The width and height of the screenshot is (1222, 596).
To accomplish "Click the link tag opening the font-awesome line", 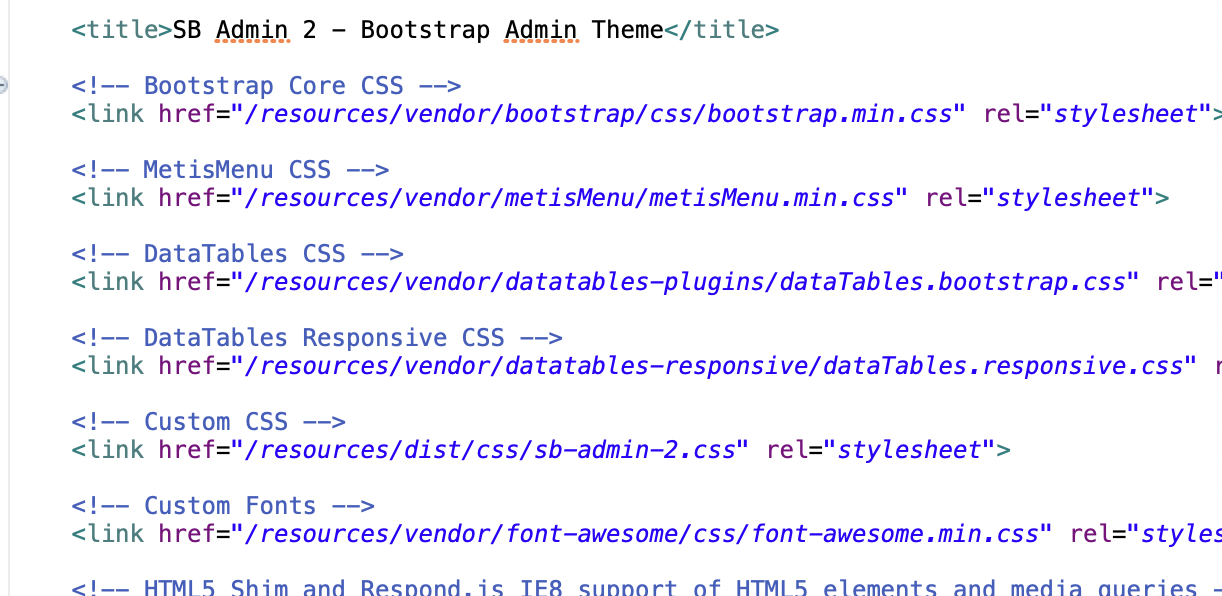I will tap(108, 534).
